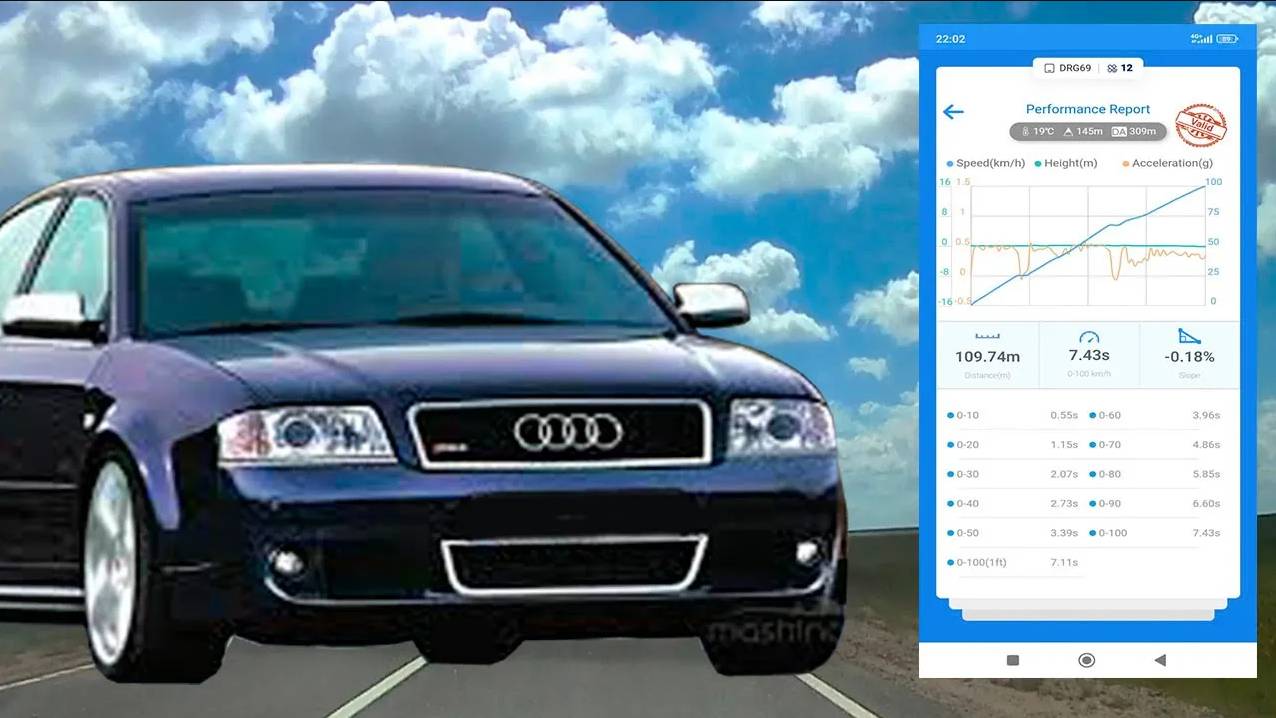
Task: Tap the Performance Report title
Action: click(1088, 109)
